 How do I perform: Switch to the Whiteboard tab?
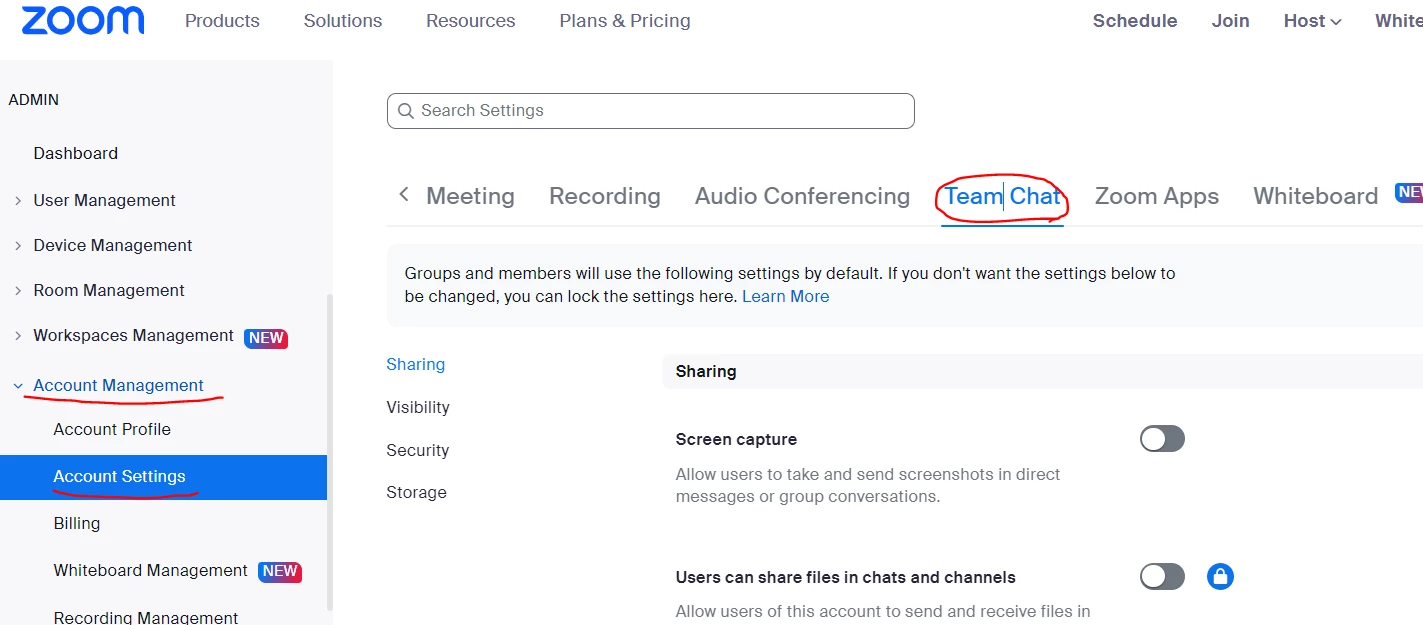[x=1316, y=196]
